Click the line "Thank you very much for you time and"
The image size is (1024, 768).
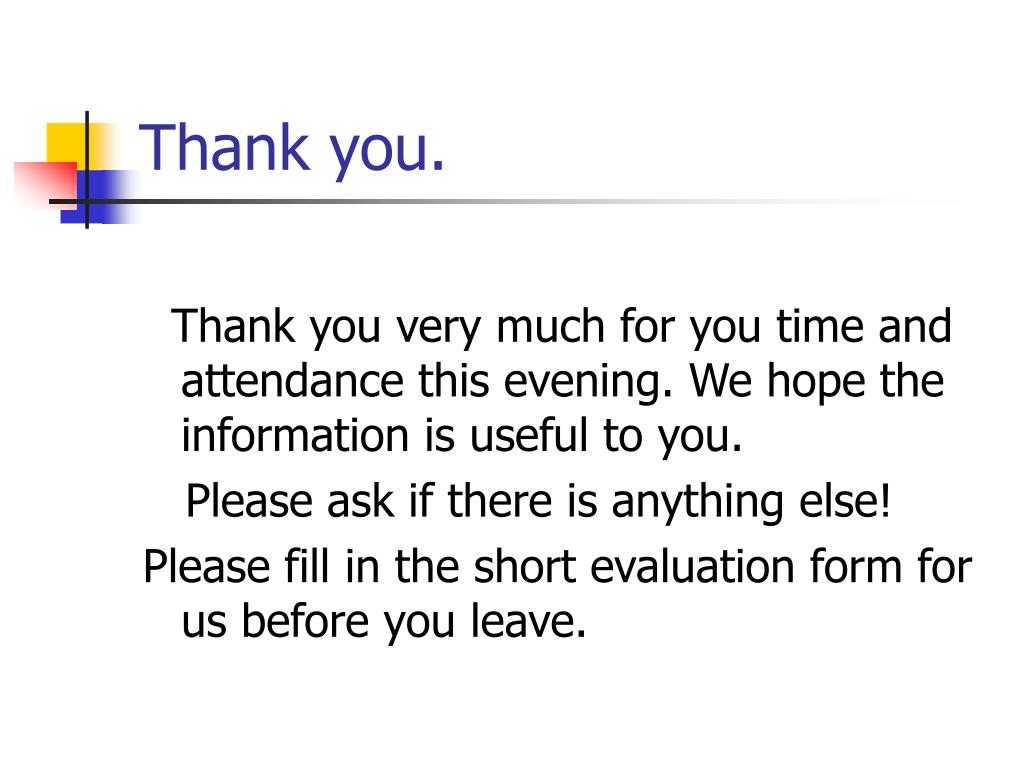561,328
